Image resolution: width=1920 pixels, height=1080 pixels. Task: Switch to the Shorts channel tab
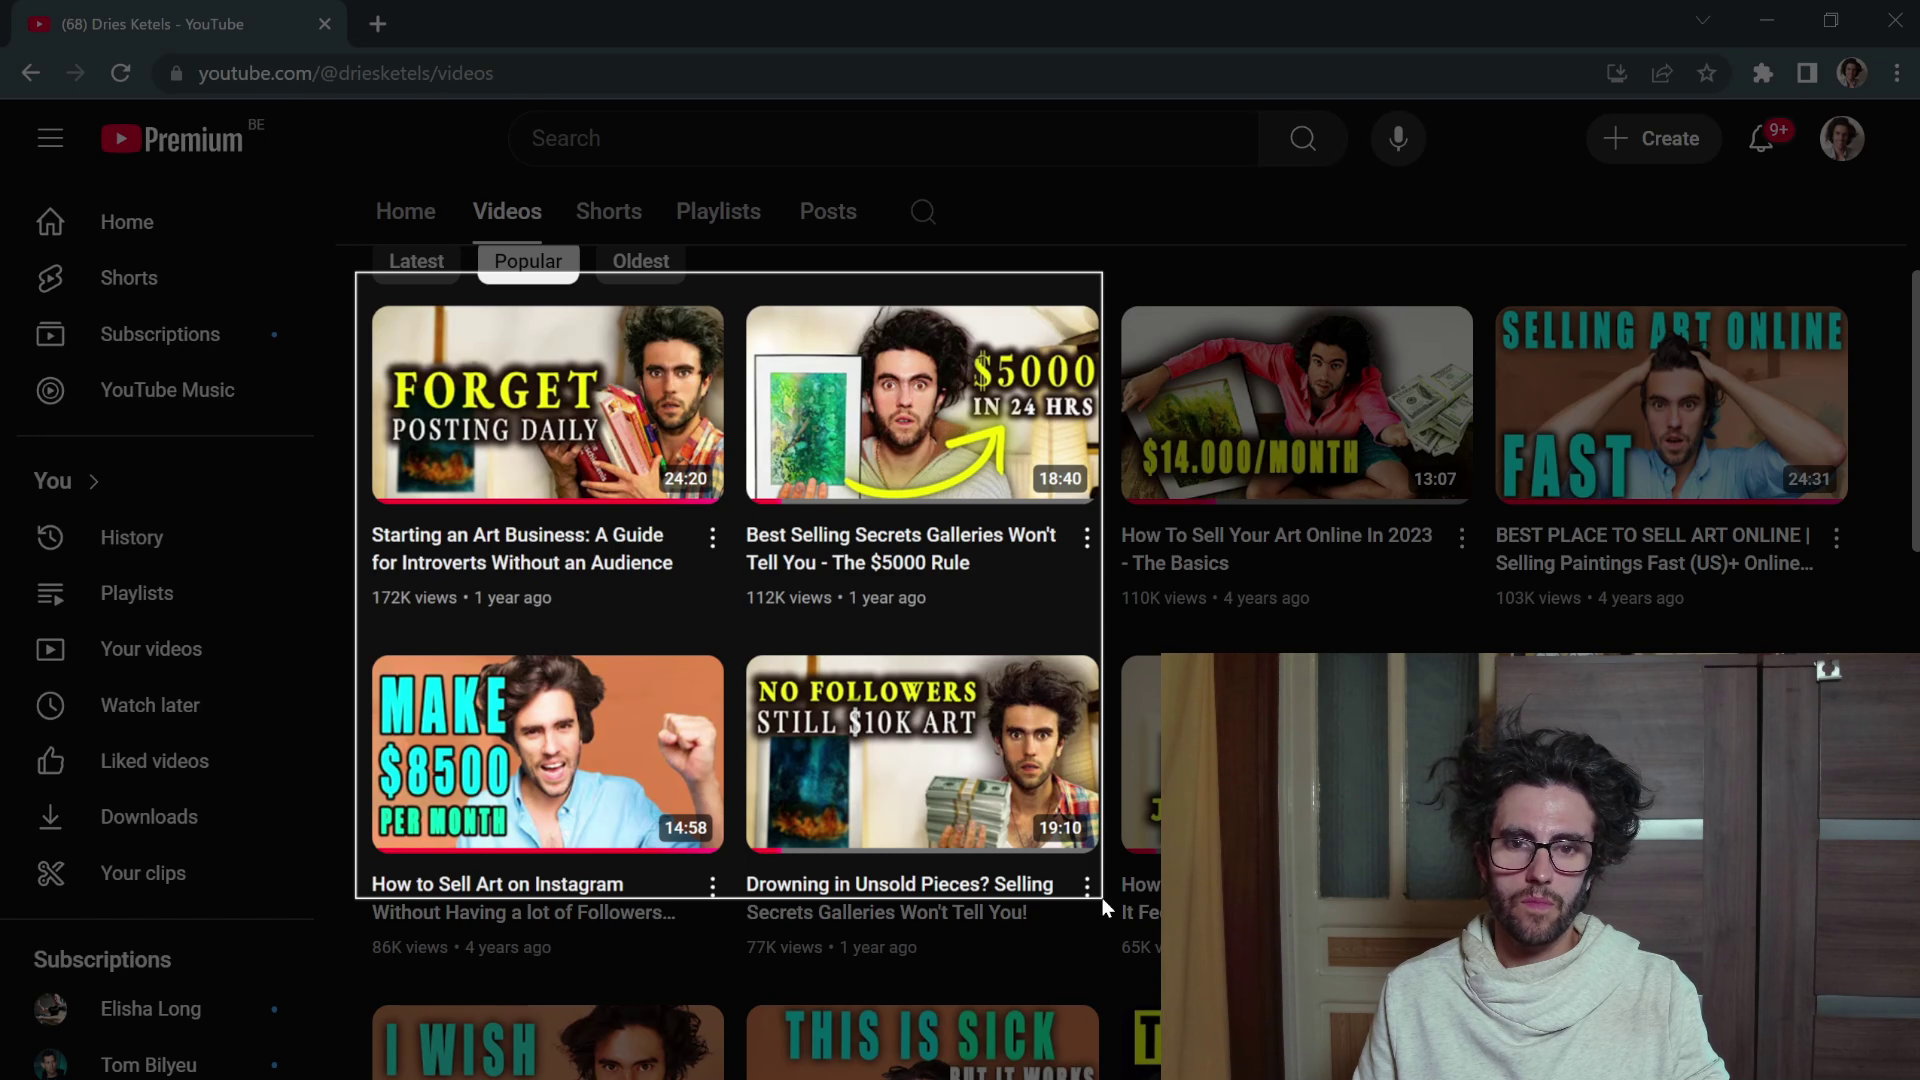coord(608,211)
